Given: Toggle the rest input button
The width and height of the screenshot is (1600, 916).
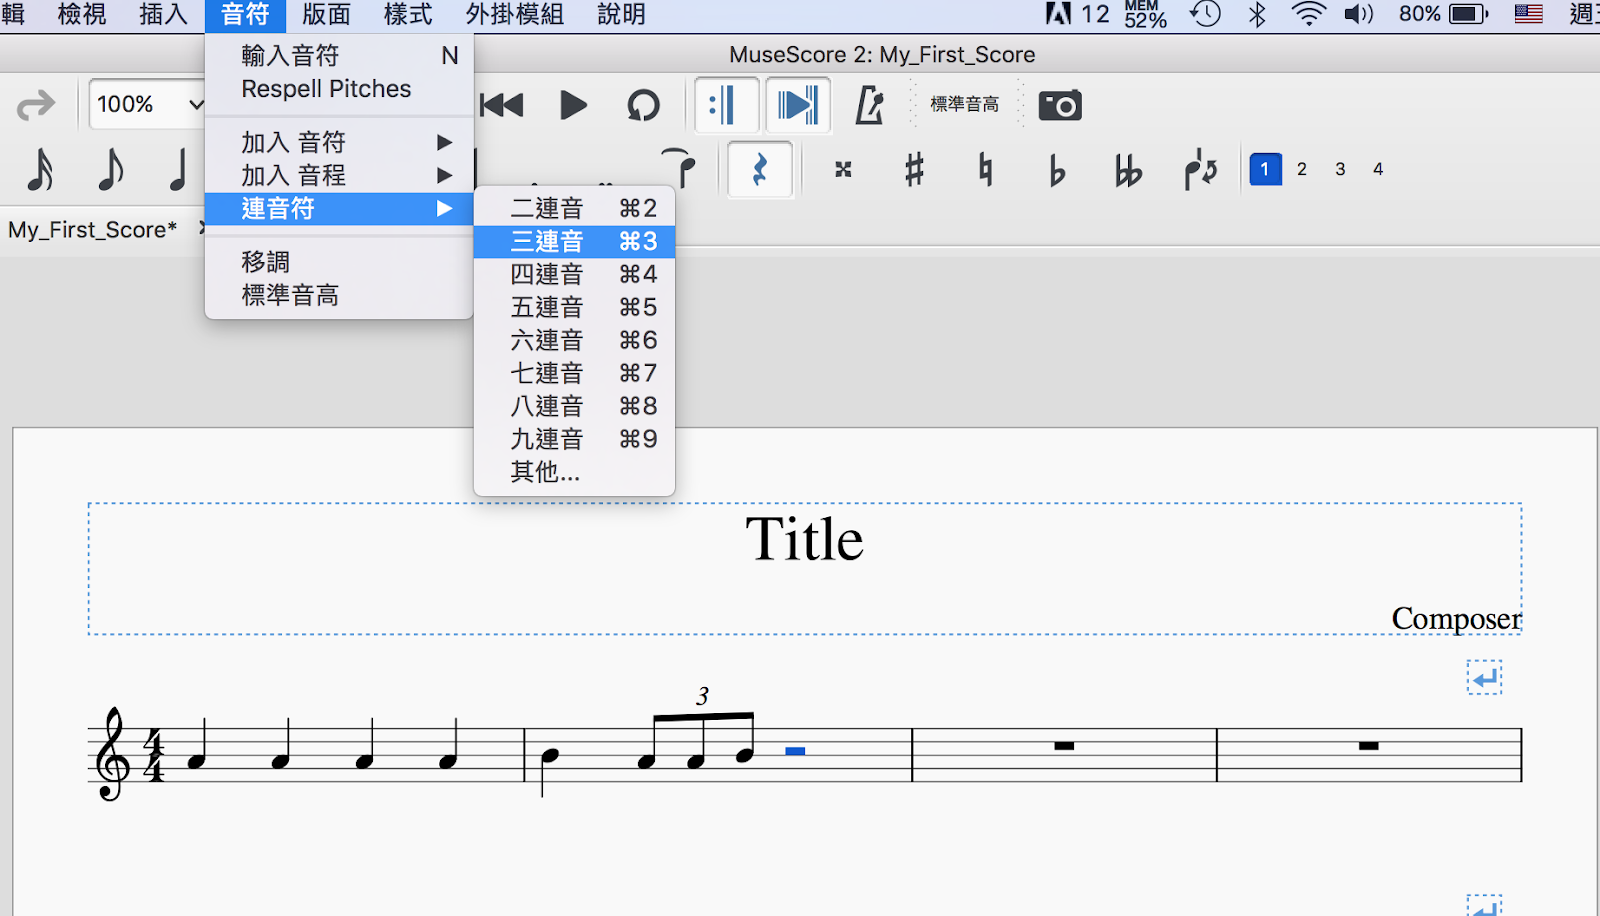Looking at the screenshot, I should [x=760, y=170].
